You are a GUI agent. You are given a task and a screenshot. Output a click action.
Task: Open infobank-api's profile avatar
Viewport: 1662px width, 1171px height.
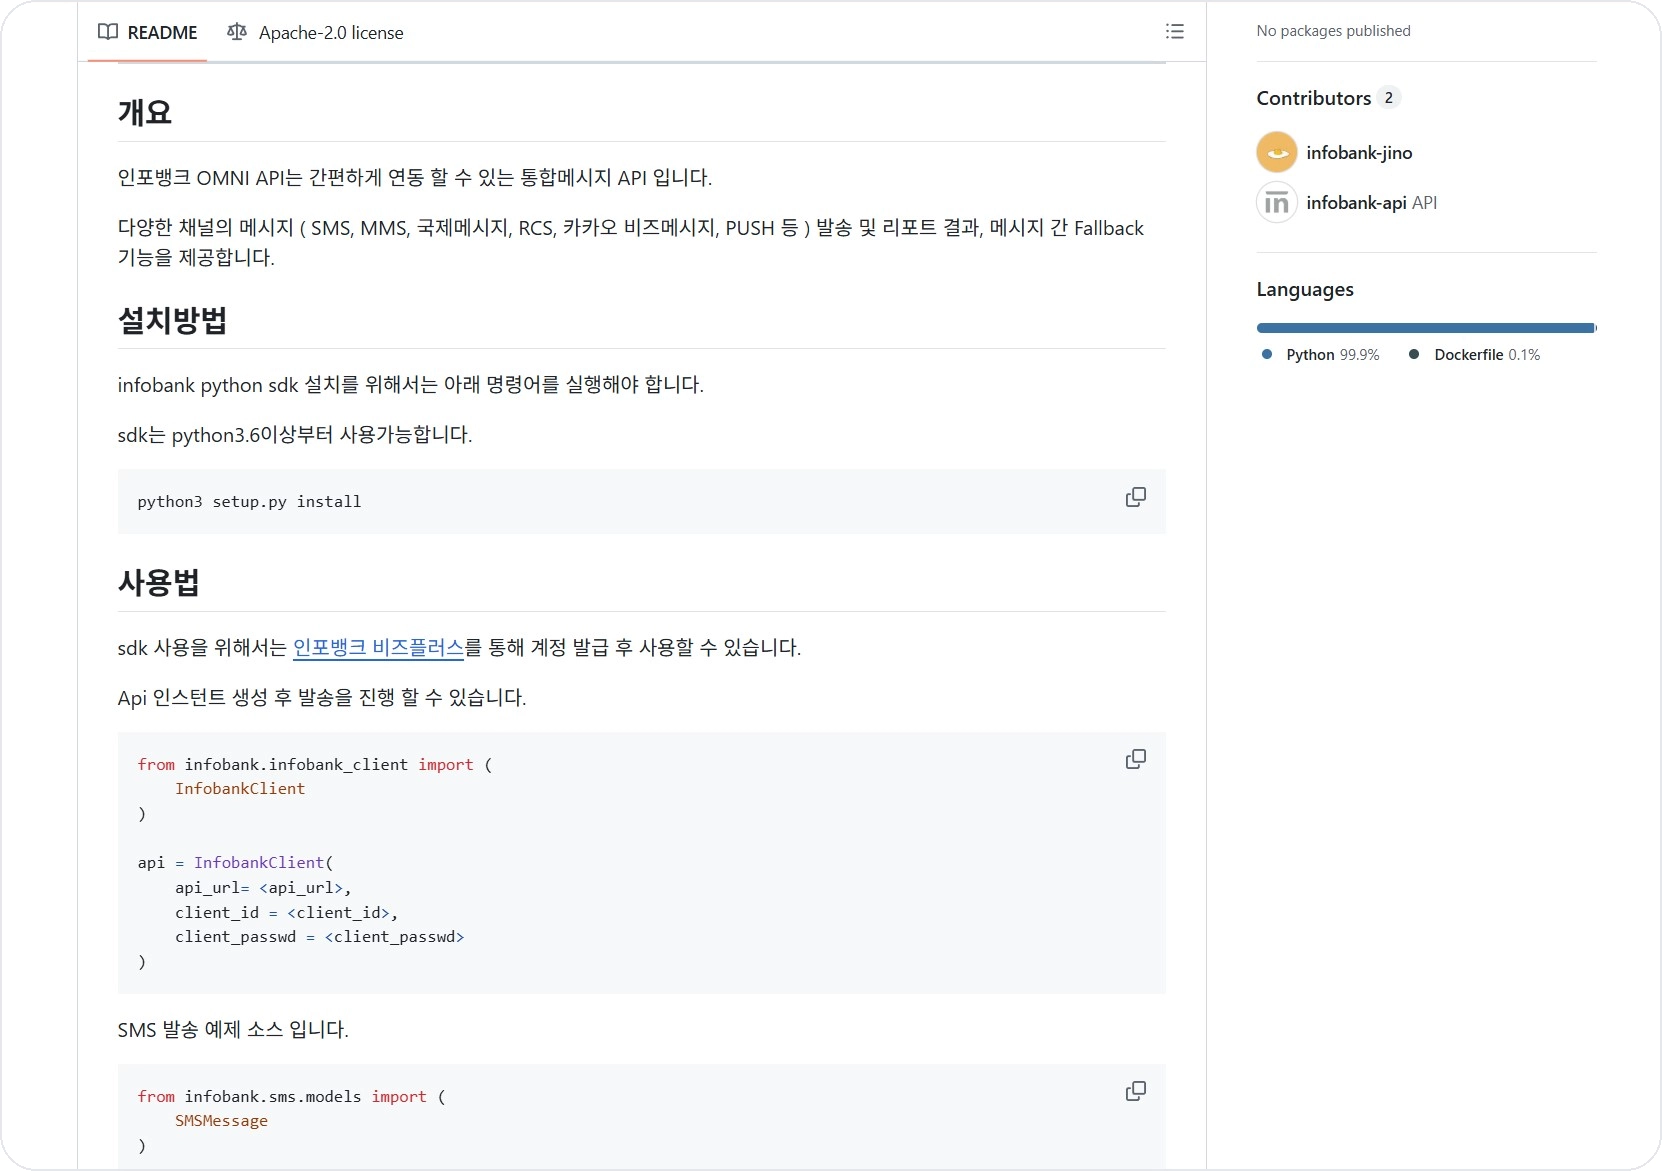pos(1276,201)
